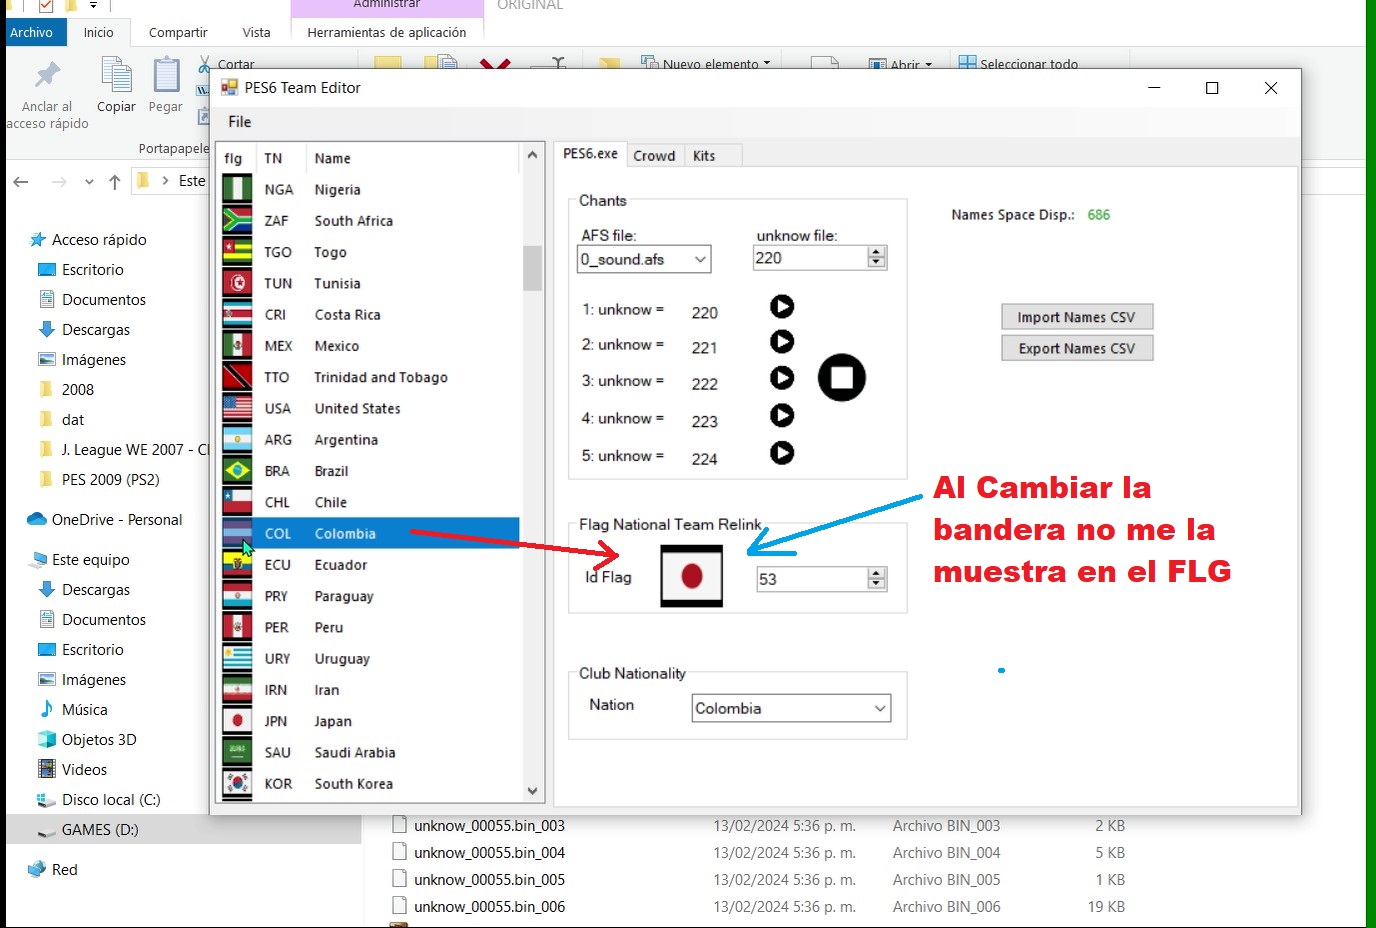
Task: Select file unknow_00055.bin_006
Action: [x=489, y=906]
